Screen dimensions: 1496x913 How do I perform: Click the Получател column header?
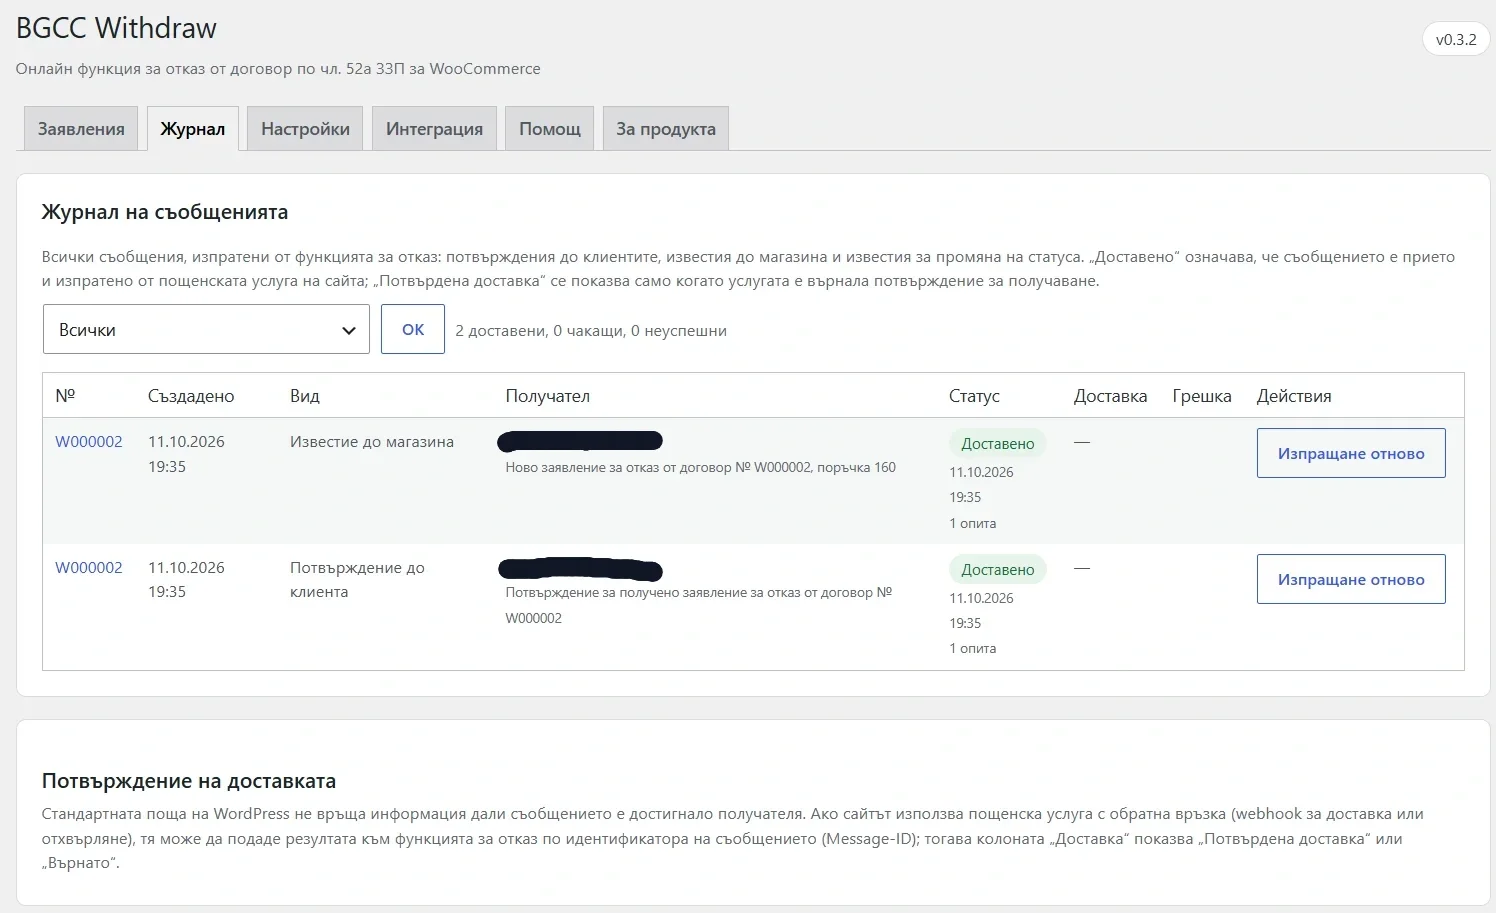coord(548,396)
